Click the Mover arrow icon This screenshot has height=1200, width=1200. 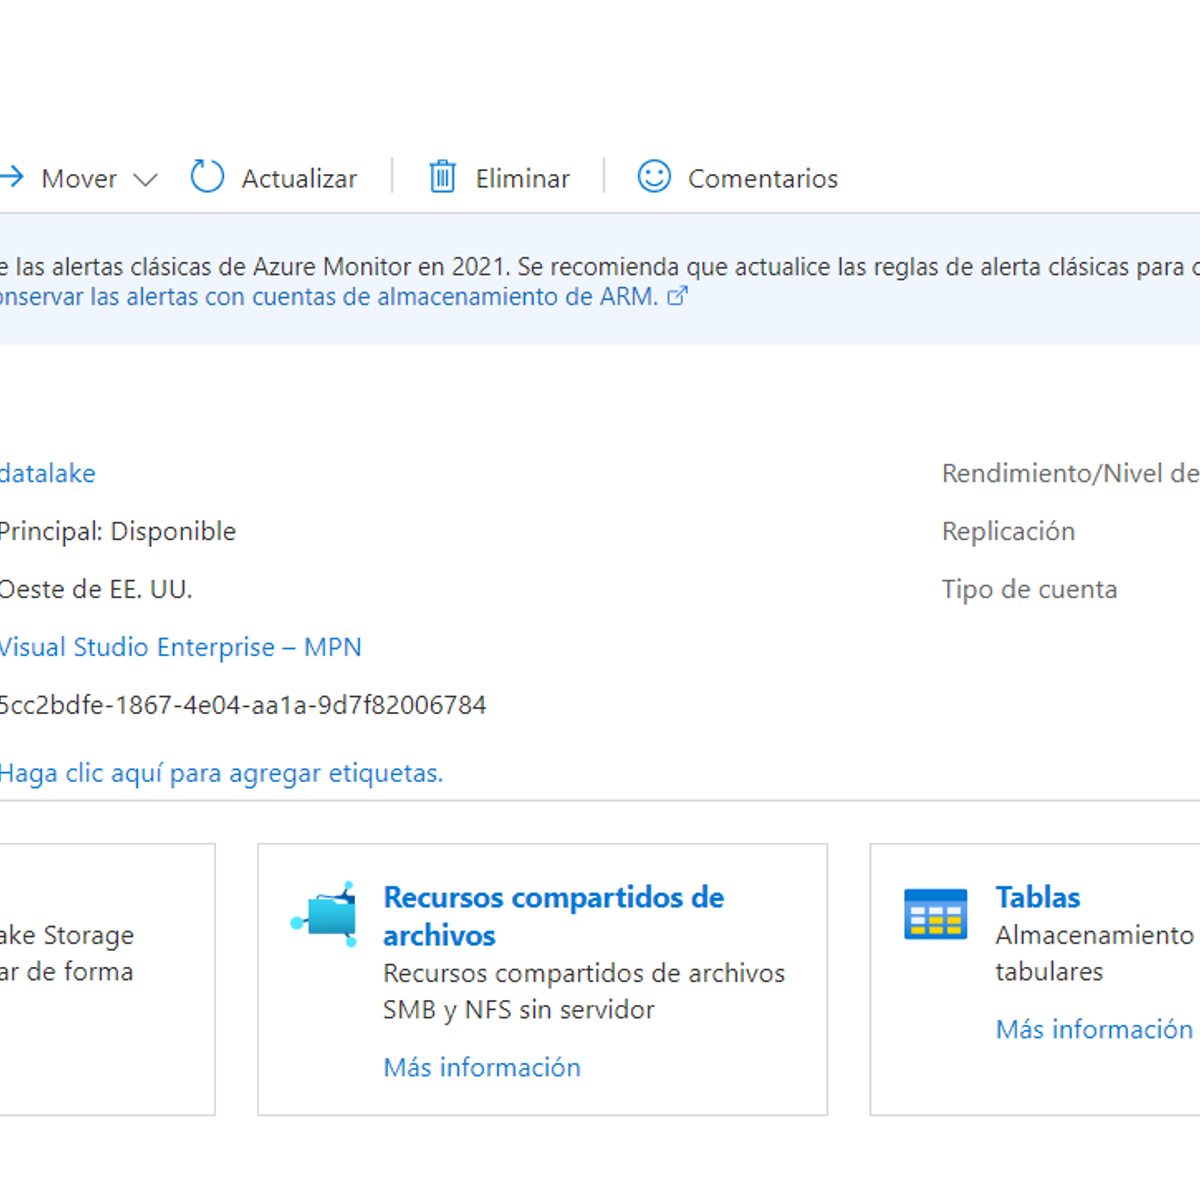pos(12,177)
